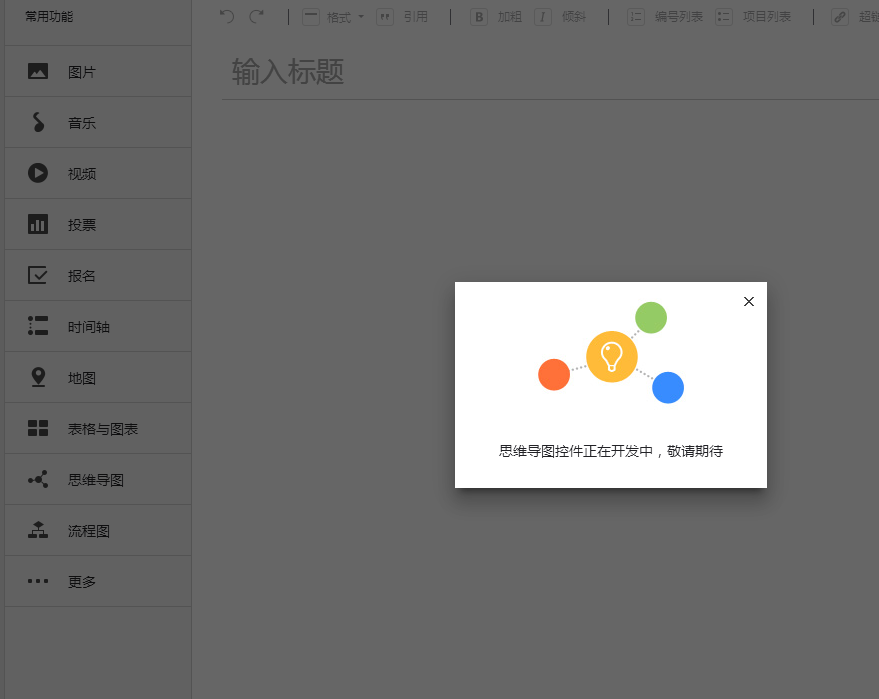The image size is (879, 699).
Task: Click the 地图 location pin icon
Action: (38, 377)
